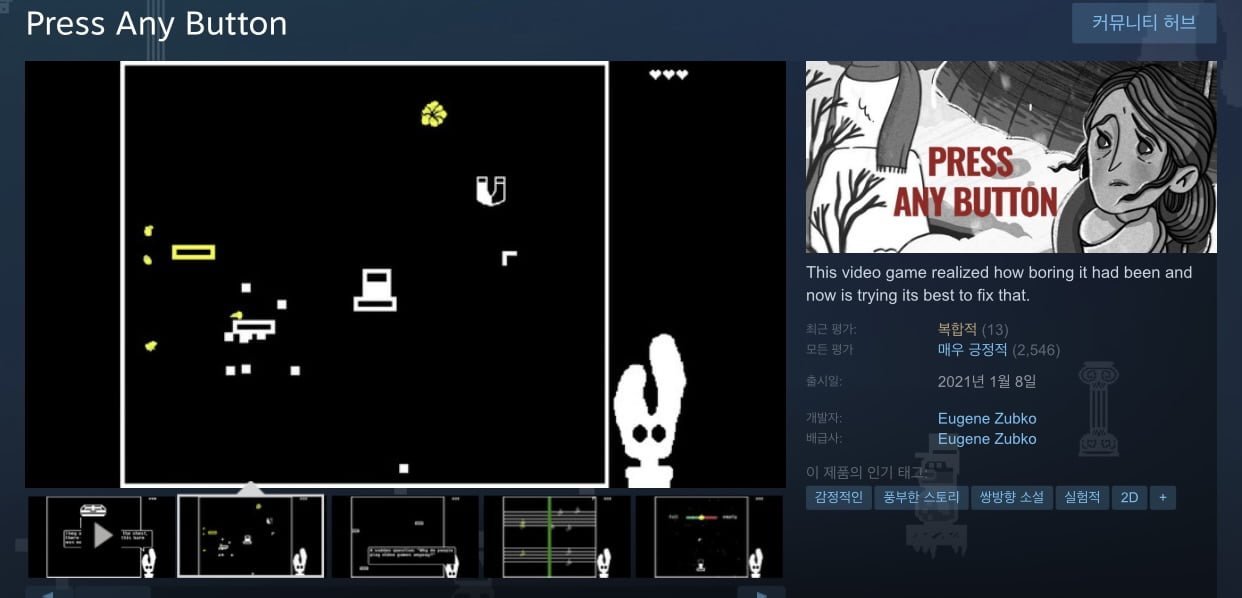Click the plus button to add tags

tap(1163, 497)
